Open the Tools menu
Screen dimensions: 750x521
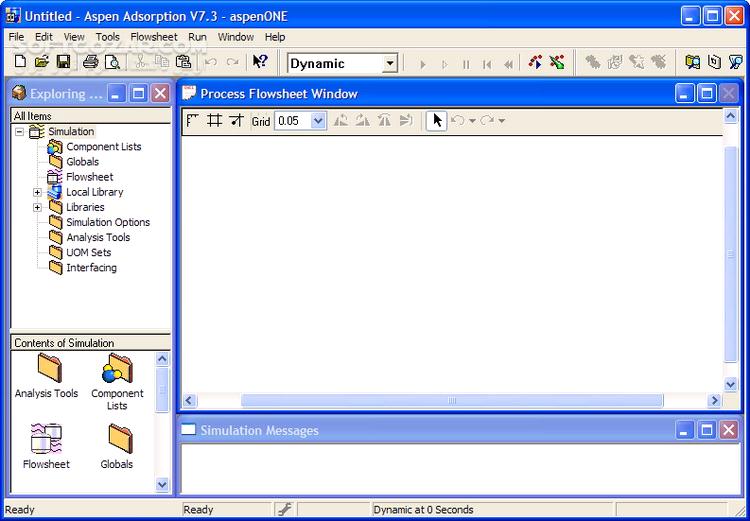(108, 37)
